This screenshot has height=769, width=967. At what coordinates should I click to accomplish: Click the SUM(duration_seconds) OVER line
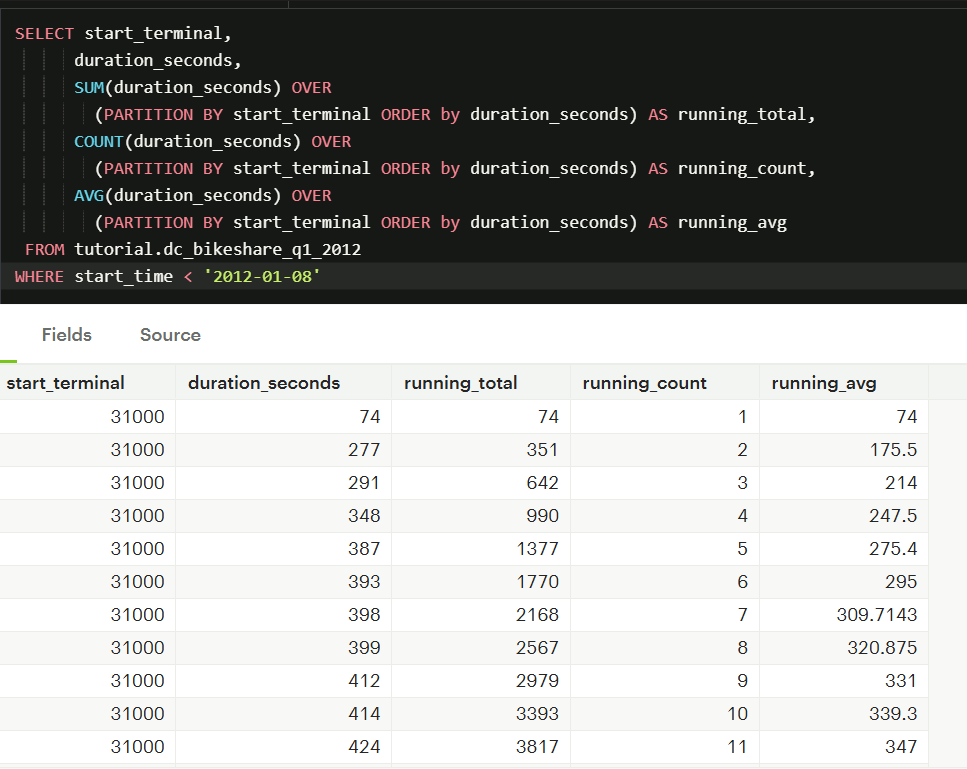[202, 88]
